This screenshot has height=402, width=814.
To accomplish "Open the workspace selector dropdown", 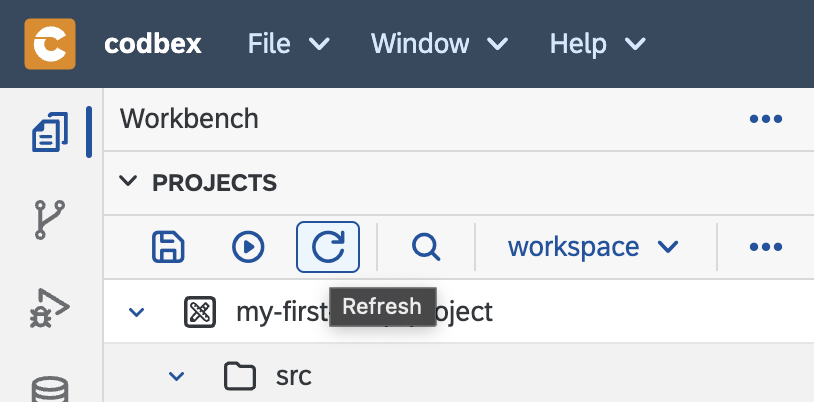I will coord(593,247).
